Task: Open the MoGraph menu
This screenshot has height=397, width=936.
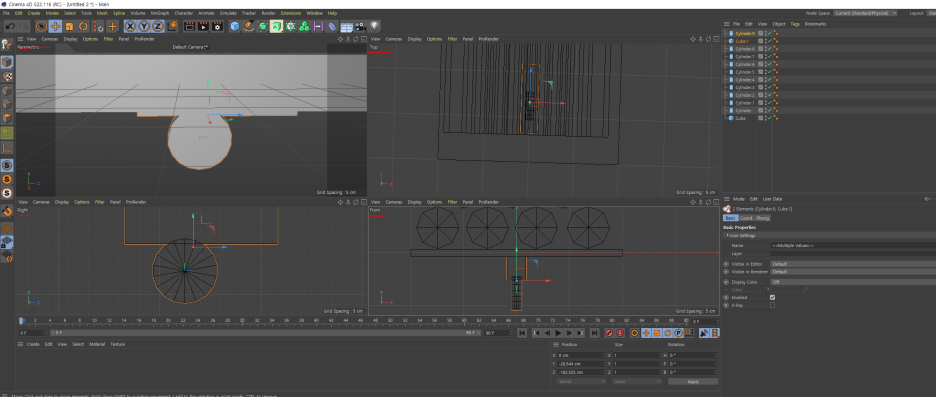Action: coord(159,13)
